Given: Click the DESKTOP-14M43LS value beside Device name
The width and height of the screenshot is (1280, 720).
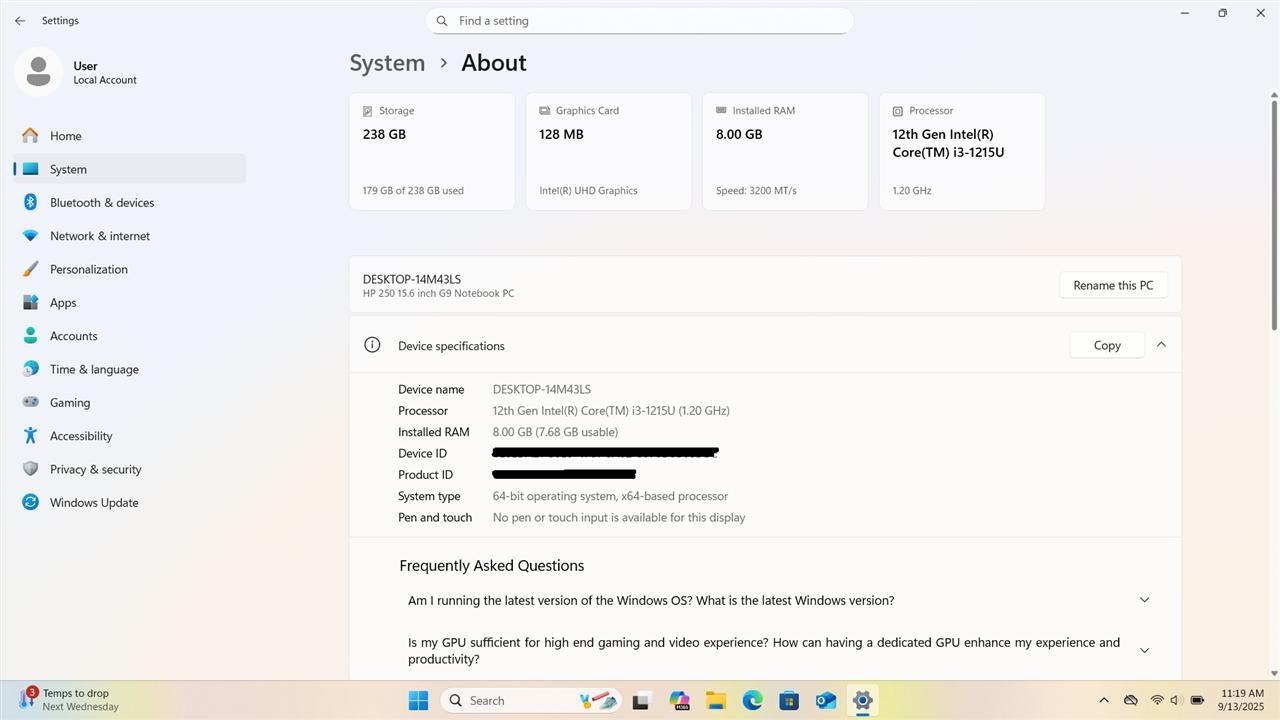Looking at the screenshot, I should (x=542, y=389).
